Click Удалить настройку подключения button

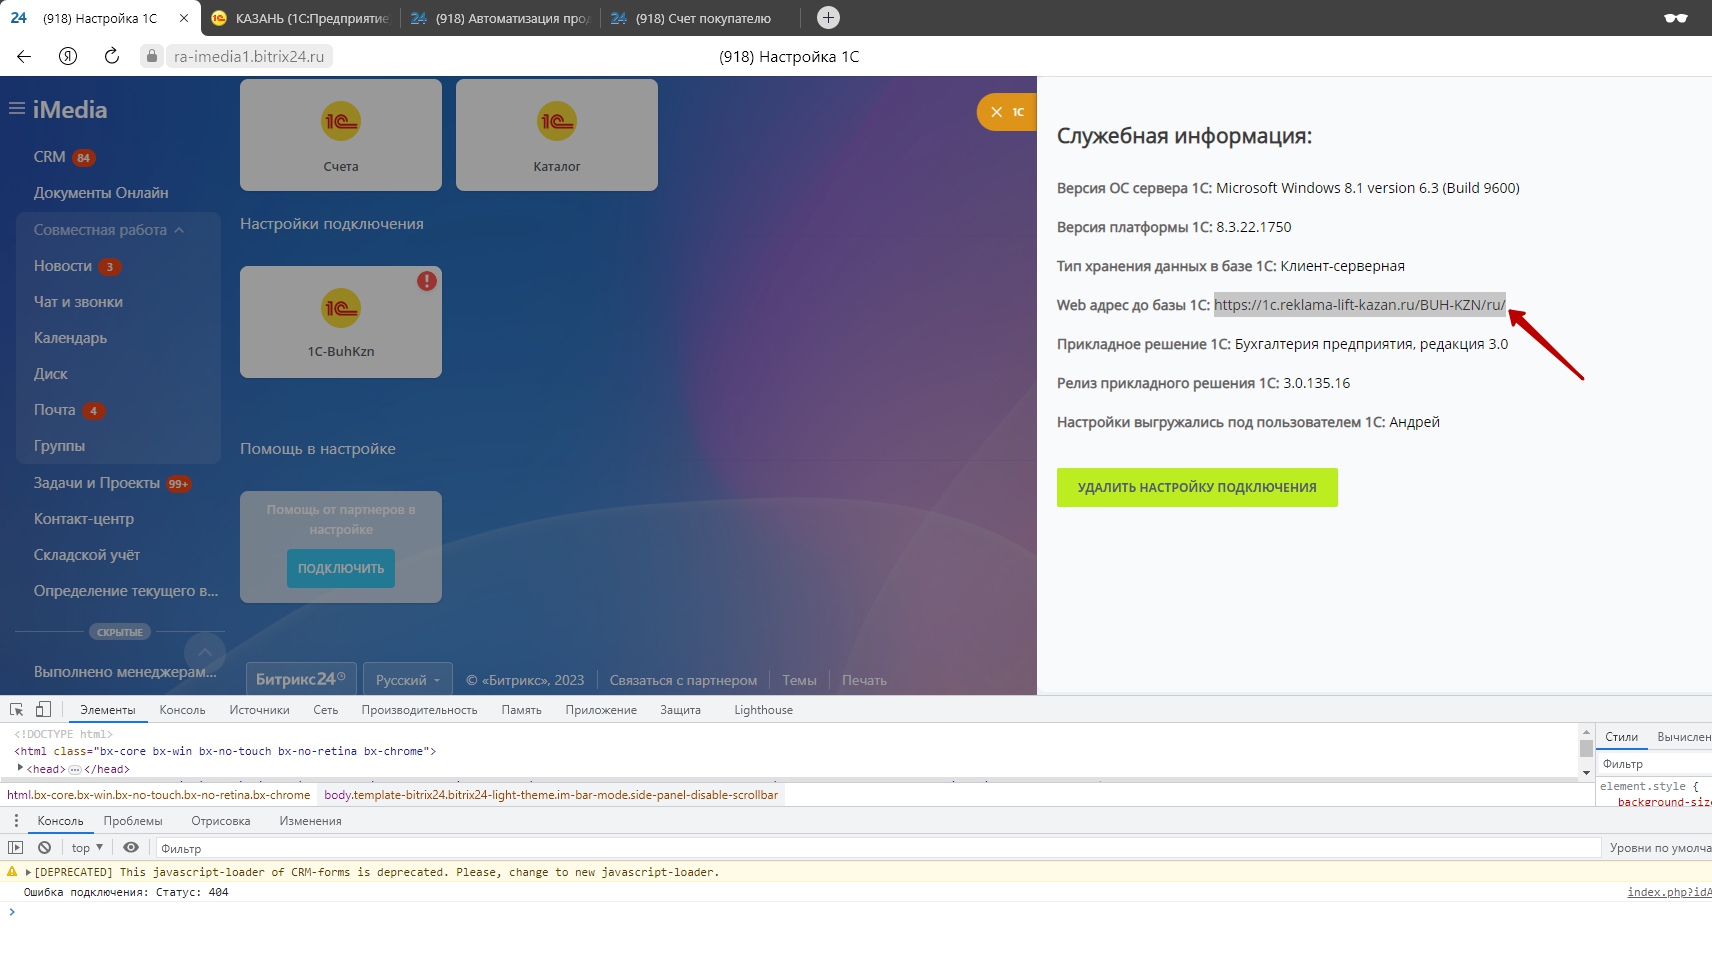pyautogui.click(x=1197, y=487)
